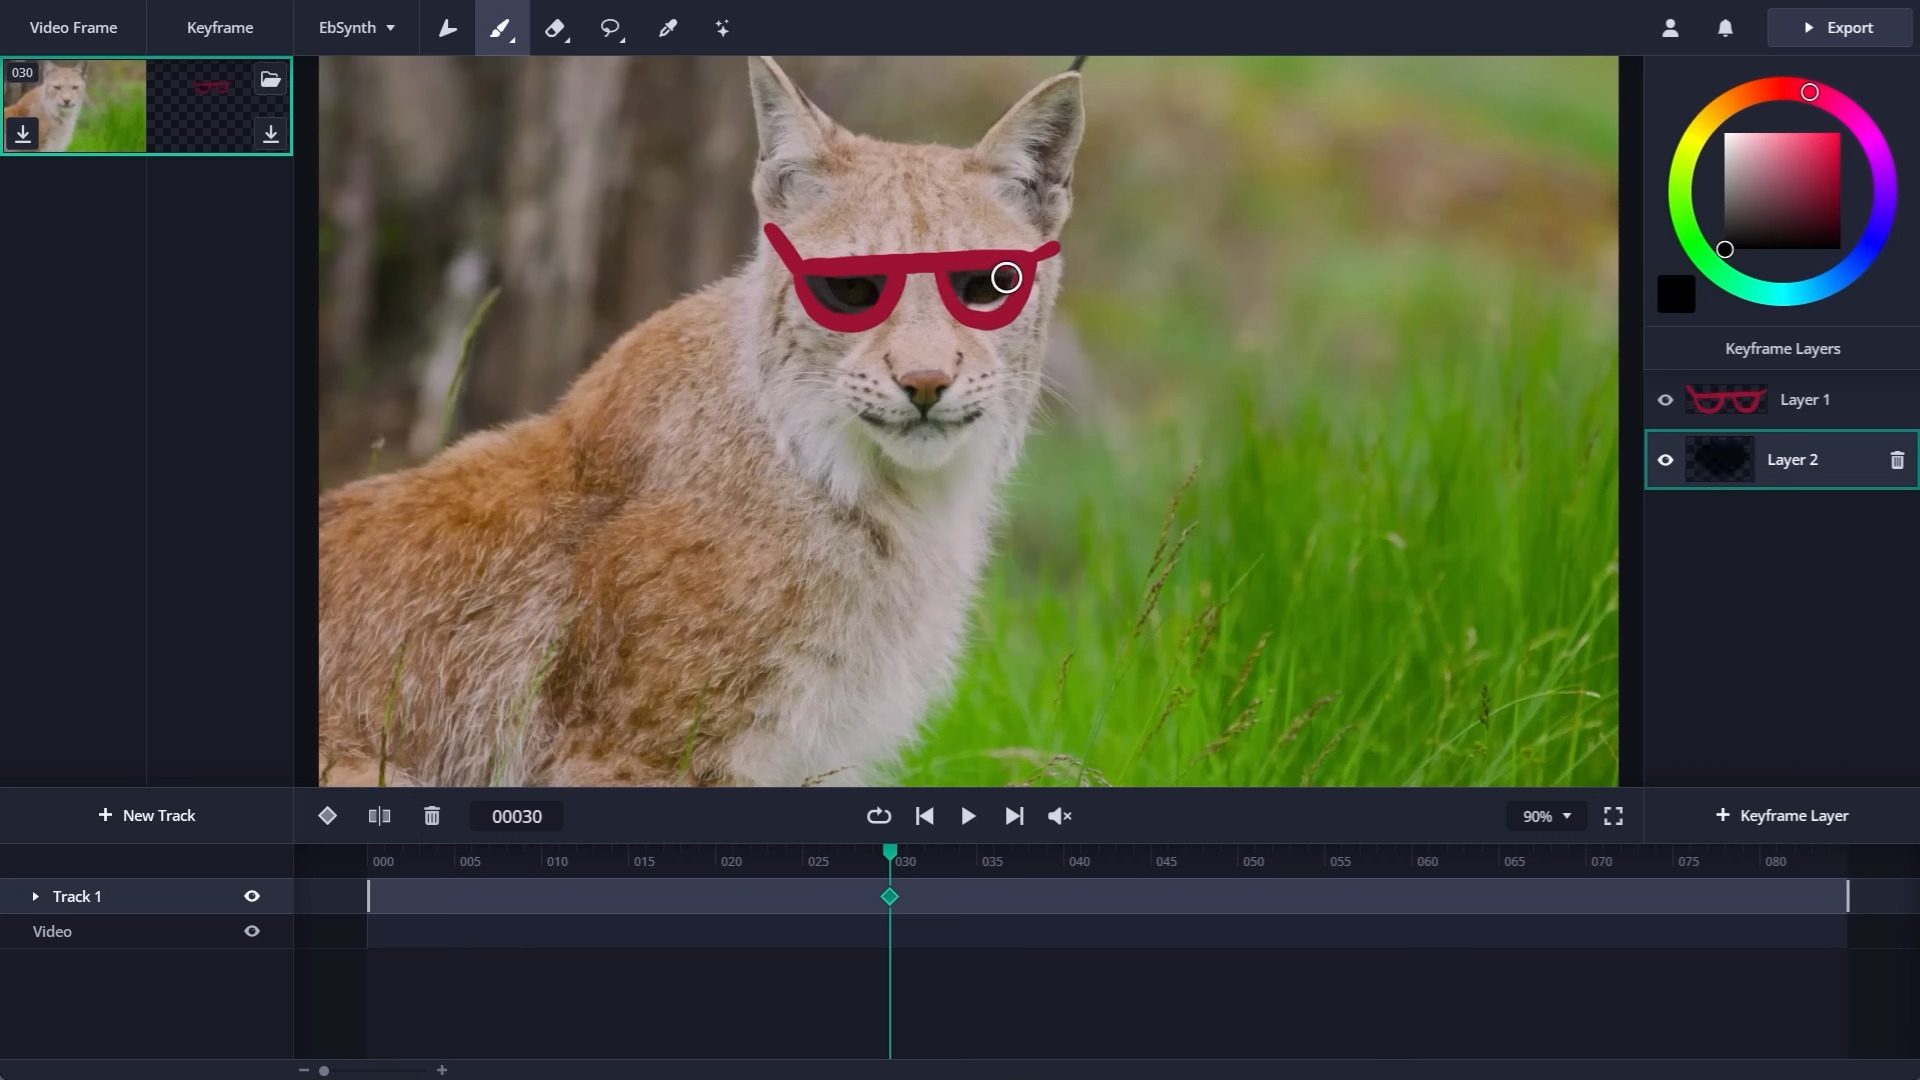Screen dimensions: 1920x1080
Task: Open the Keyframe tab
Action: click(x=219, y=27)
